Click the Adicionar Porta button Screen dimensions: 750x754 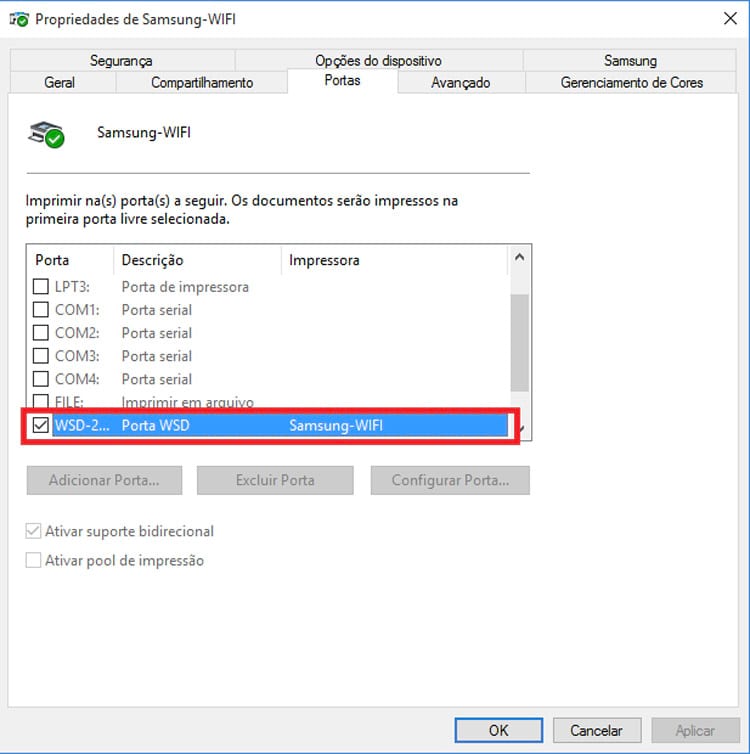tap(104, 481)
